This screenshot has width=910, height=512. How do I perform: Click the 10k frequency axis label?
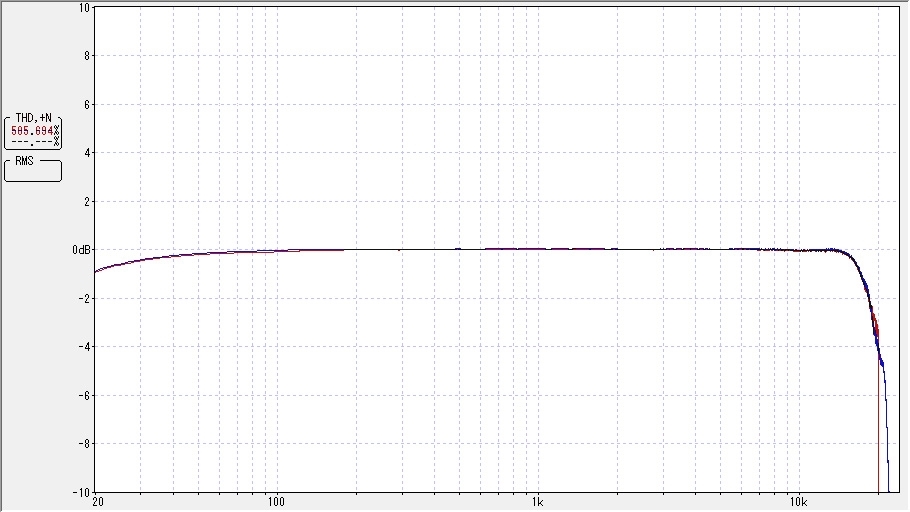point(799,502)
